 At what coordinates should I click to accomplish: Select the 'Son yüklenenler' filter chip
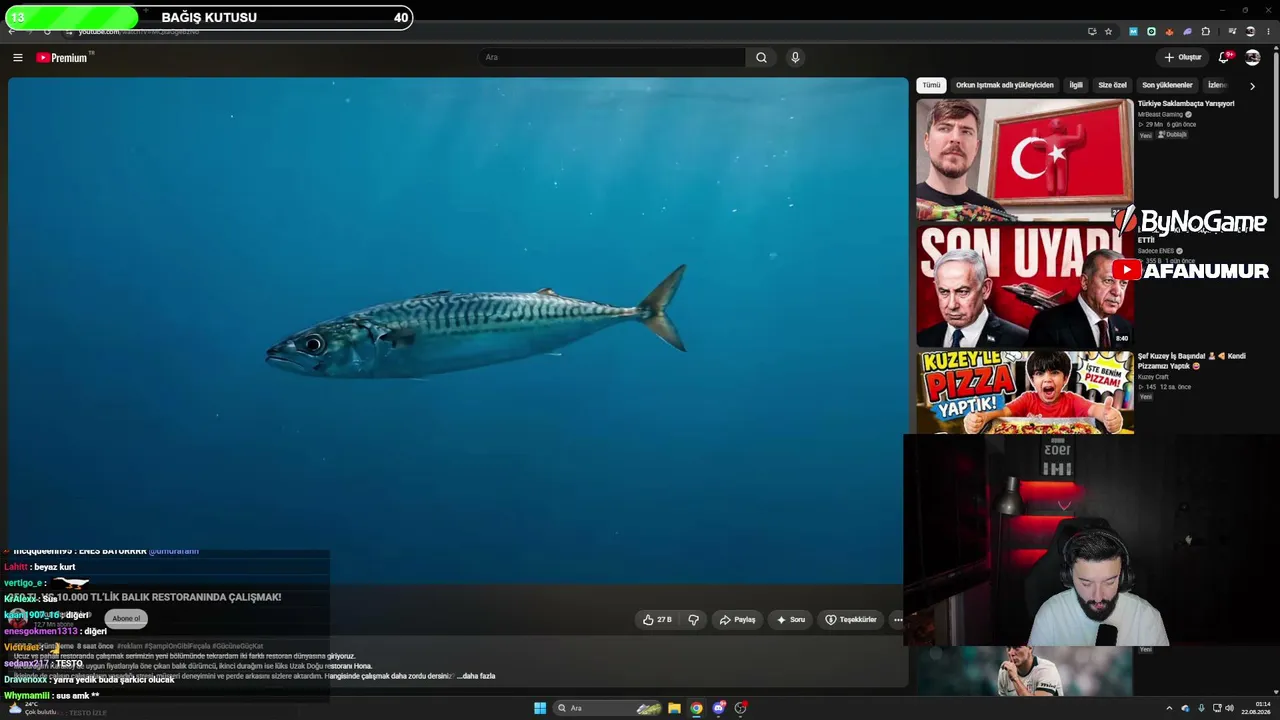click(x=1167, y=86)
